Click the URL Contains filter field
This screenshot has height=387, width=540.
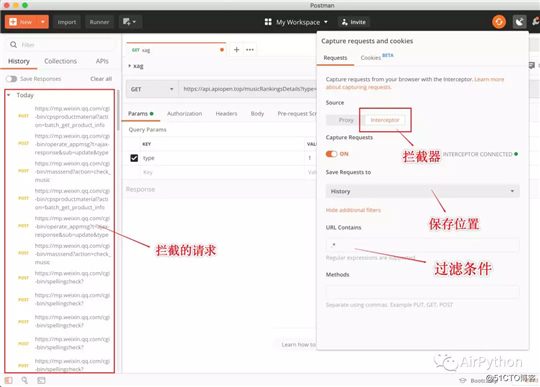(x=422, y=245)
